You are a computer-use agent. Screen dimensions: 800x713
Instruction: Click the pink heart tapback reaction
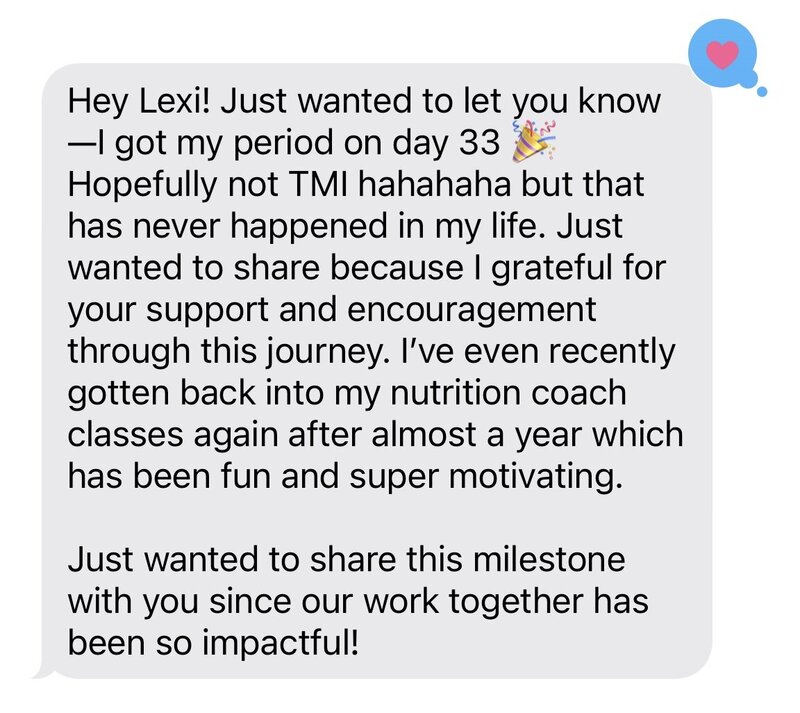[x=724, y=53]
